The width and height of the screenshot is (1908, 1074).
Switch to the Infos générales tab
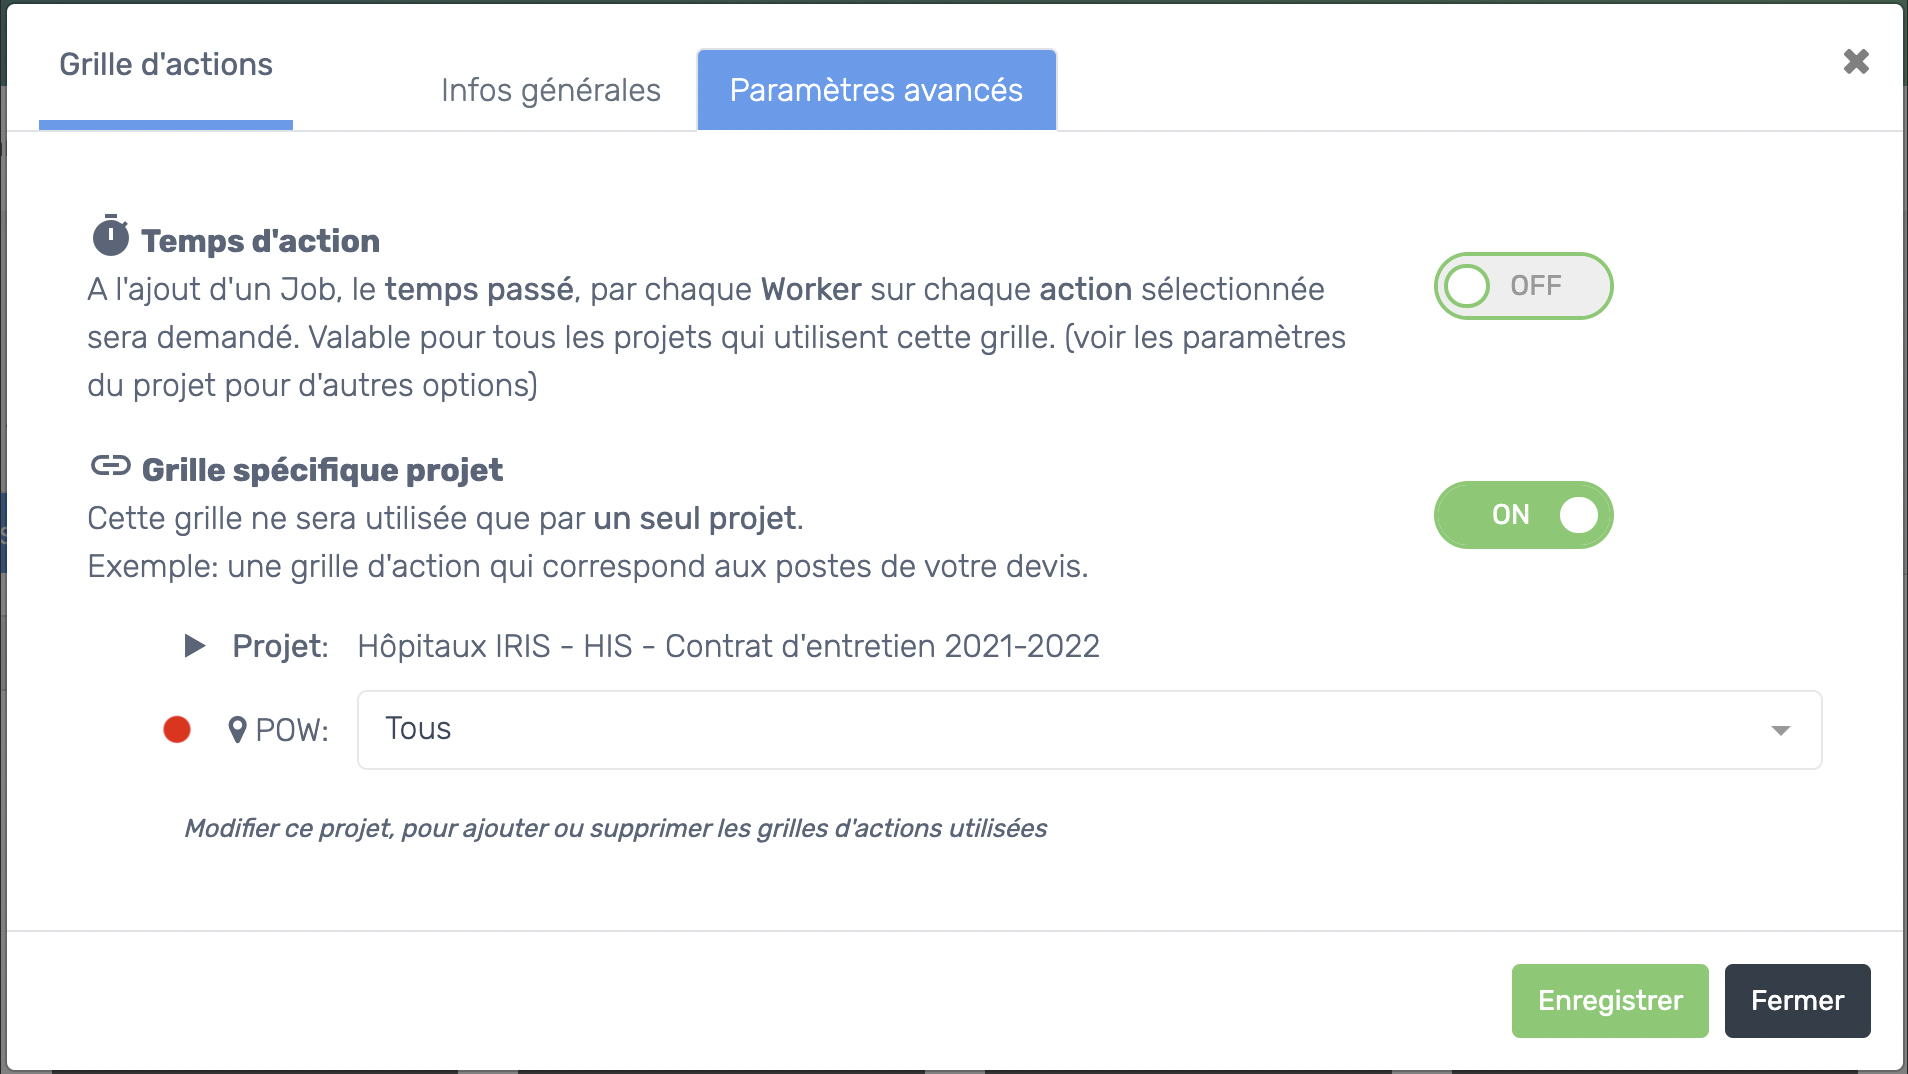point(551,90)
